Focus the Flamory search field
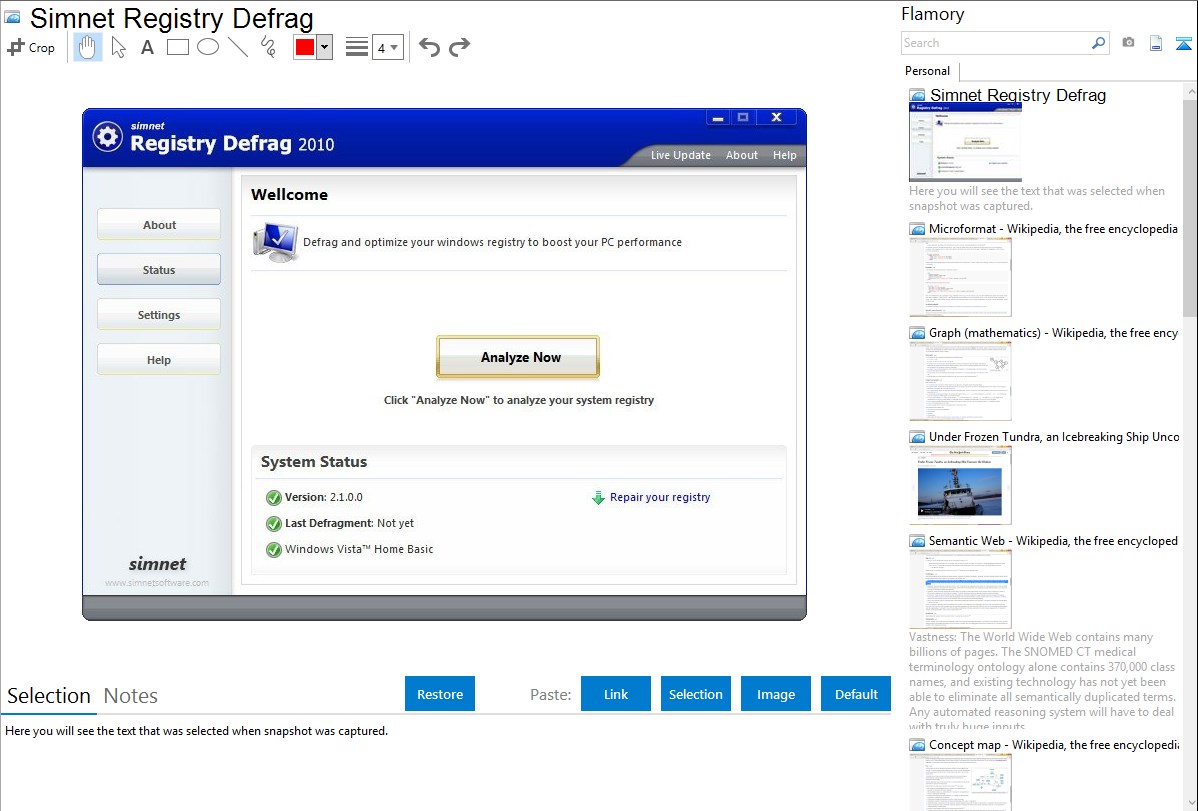 (995, 43)
